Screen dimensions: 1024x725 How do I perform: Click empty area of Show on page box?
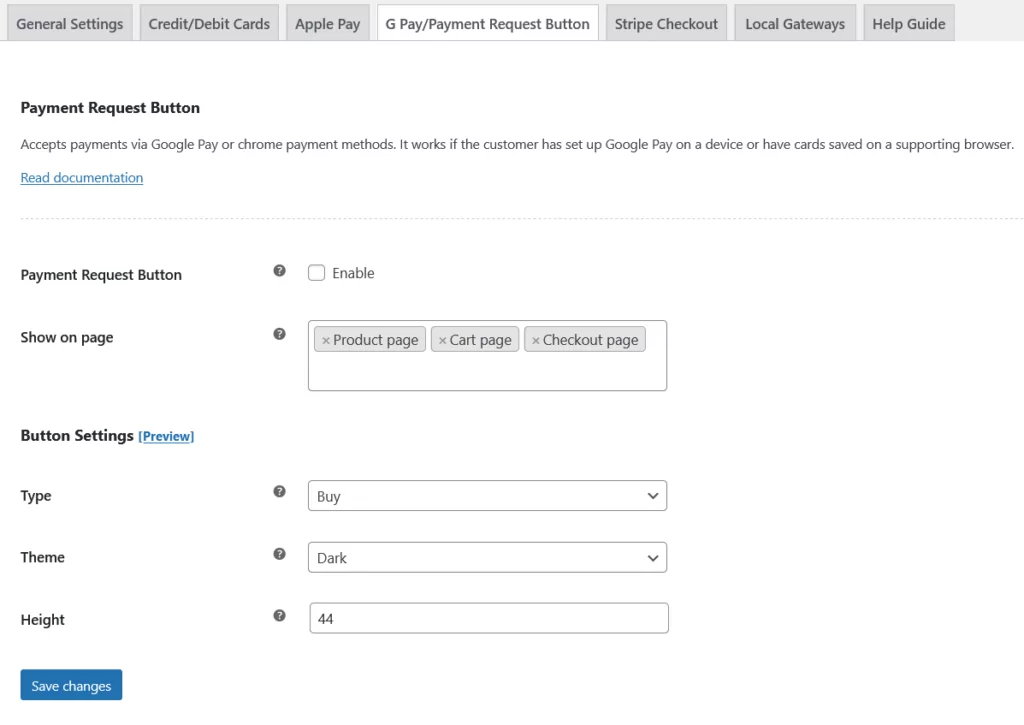tap(487, 372)
